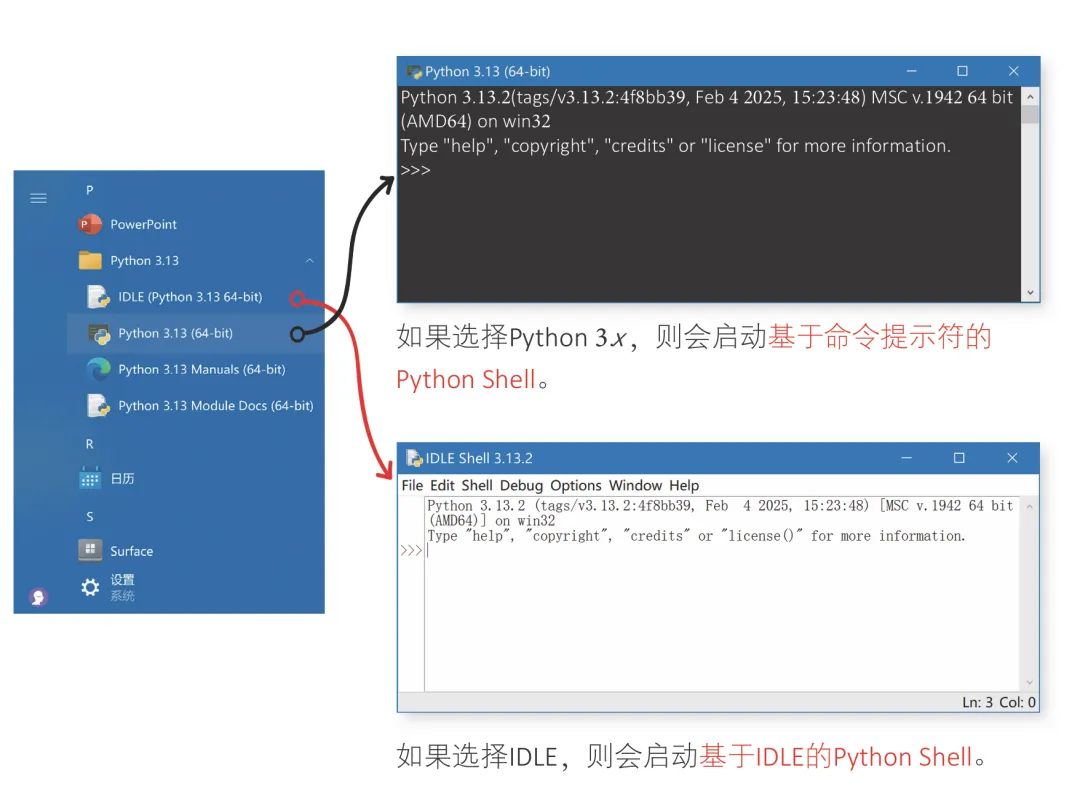Click the Surface label in Start

(x=132, y=551)
